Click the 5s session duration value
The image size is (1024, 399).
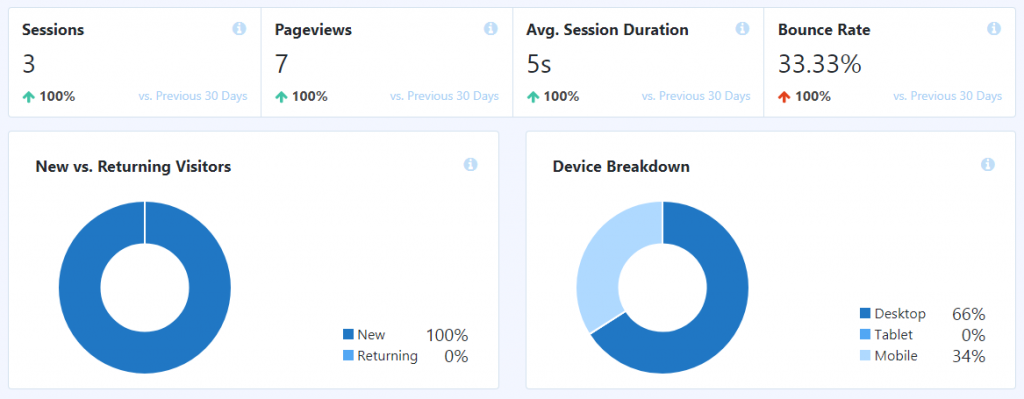(x=539, y=64)
